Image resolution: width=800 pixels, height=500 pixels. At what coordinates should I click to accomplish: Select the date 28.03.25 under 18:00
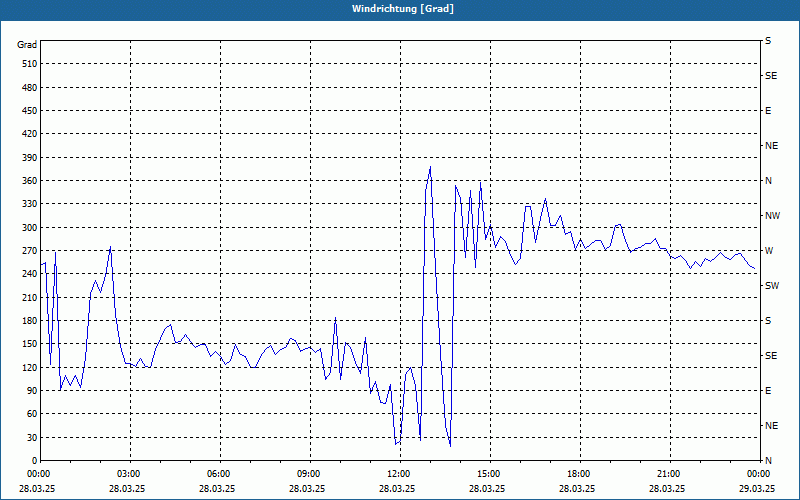[x=577, y=488]
